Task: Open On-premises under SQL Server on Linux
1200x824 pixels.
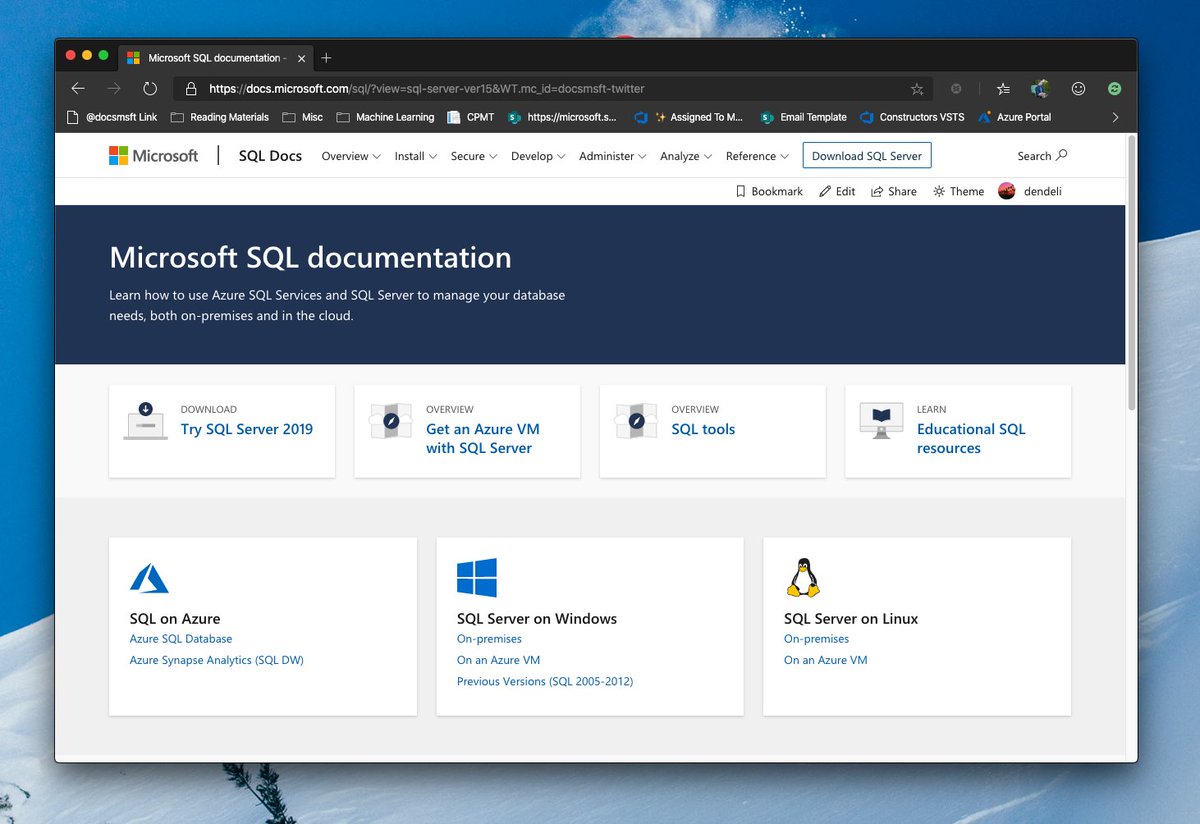Action: [817, 639]
